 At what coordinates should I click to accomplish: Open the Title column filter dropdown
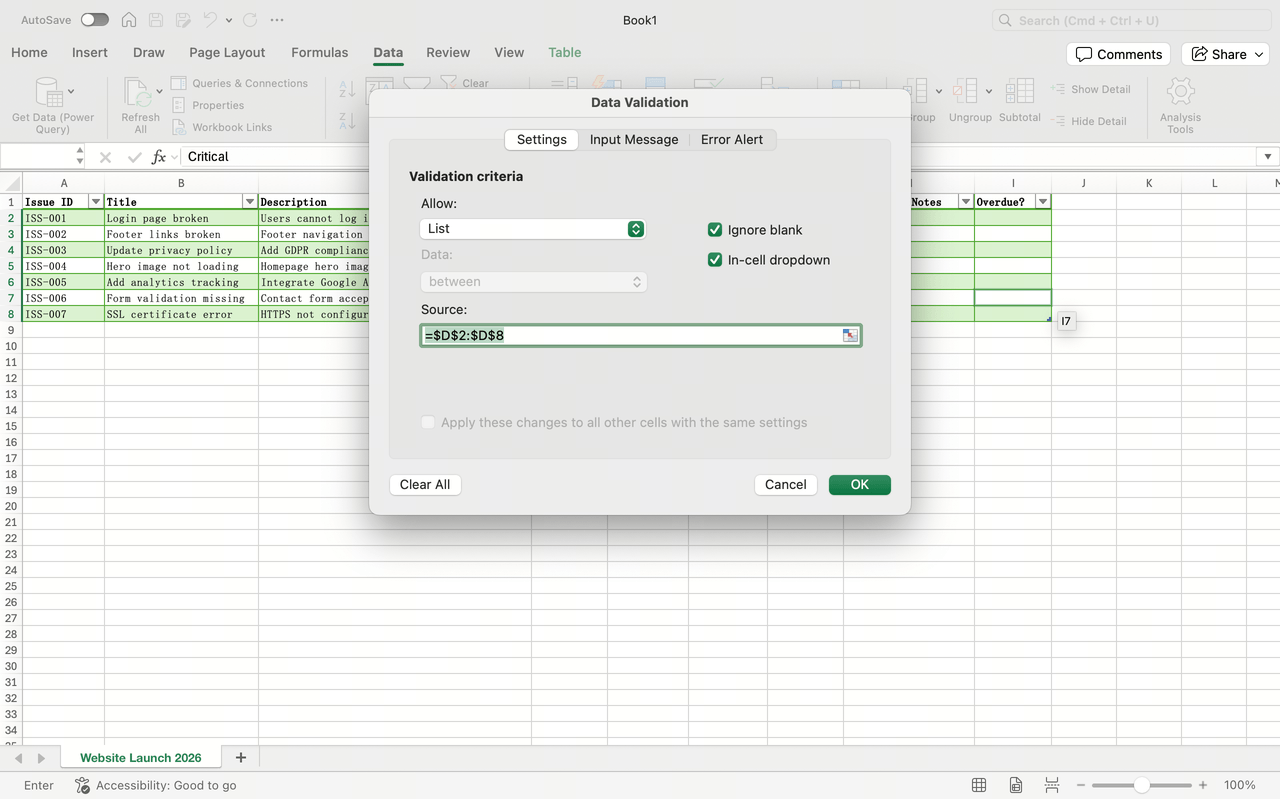(x=250, y=202)
